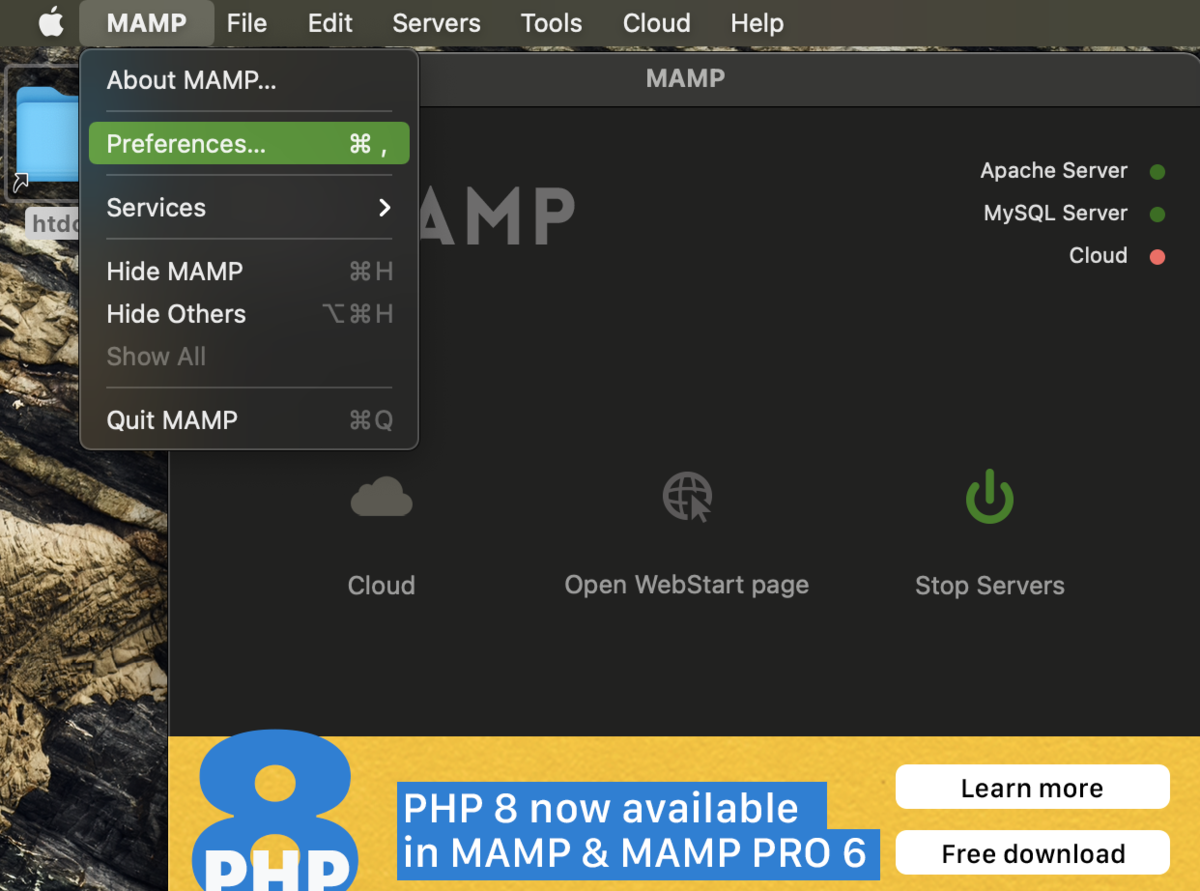This screenshot has width=1200, height=891.
Task: Click the PHP 8 logo in the banner
Action: [x=273, y=820]
